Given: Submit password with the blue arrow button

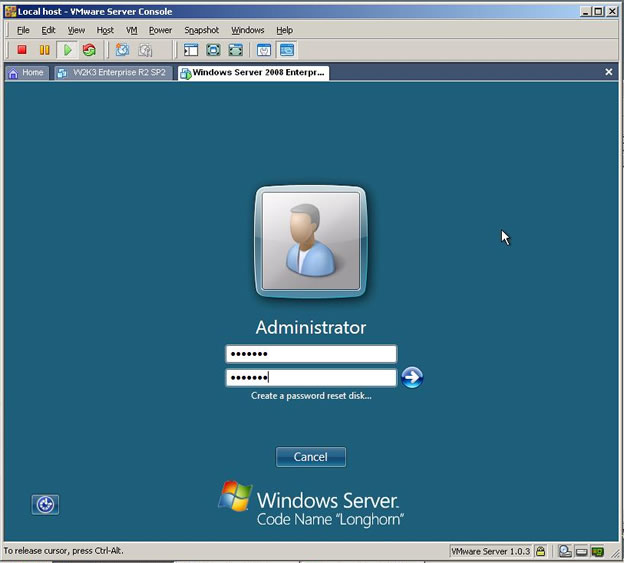Looking at the screenshot, I should 412,377.
